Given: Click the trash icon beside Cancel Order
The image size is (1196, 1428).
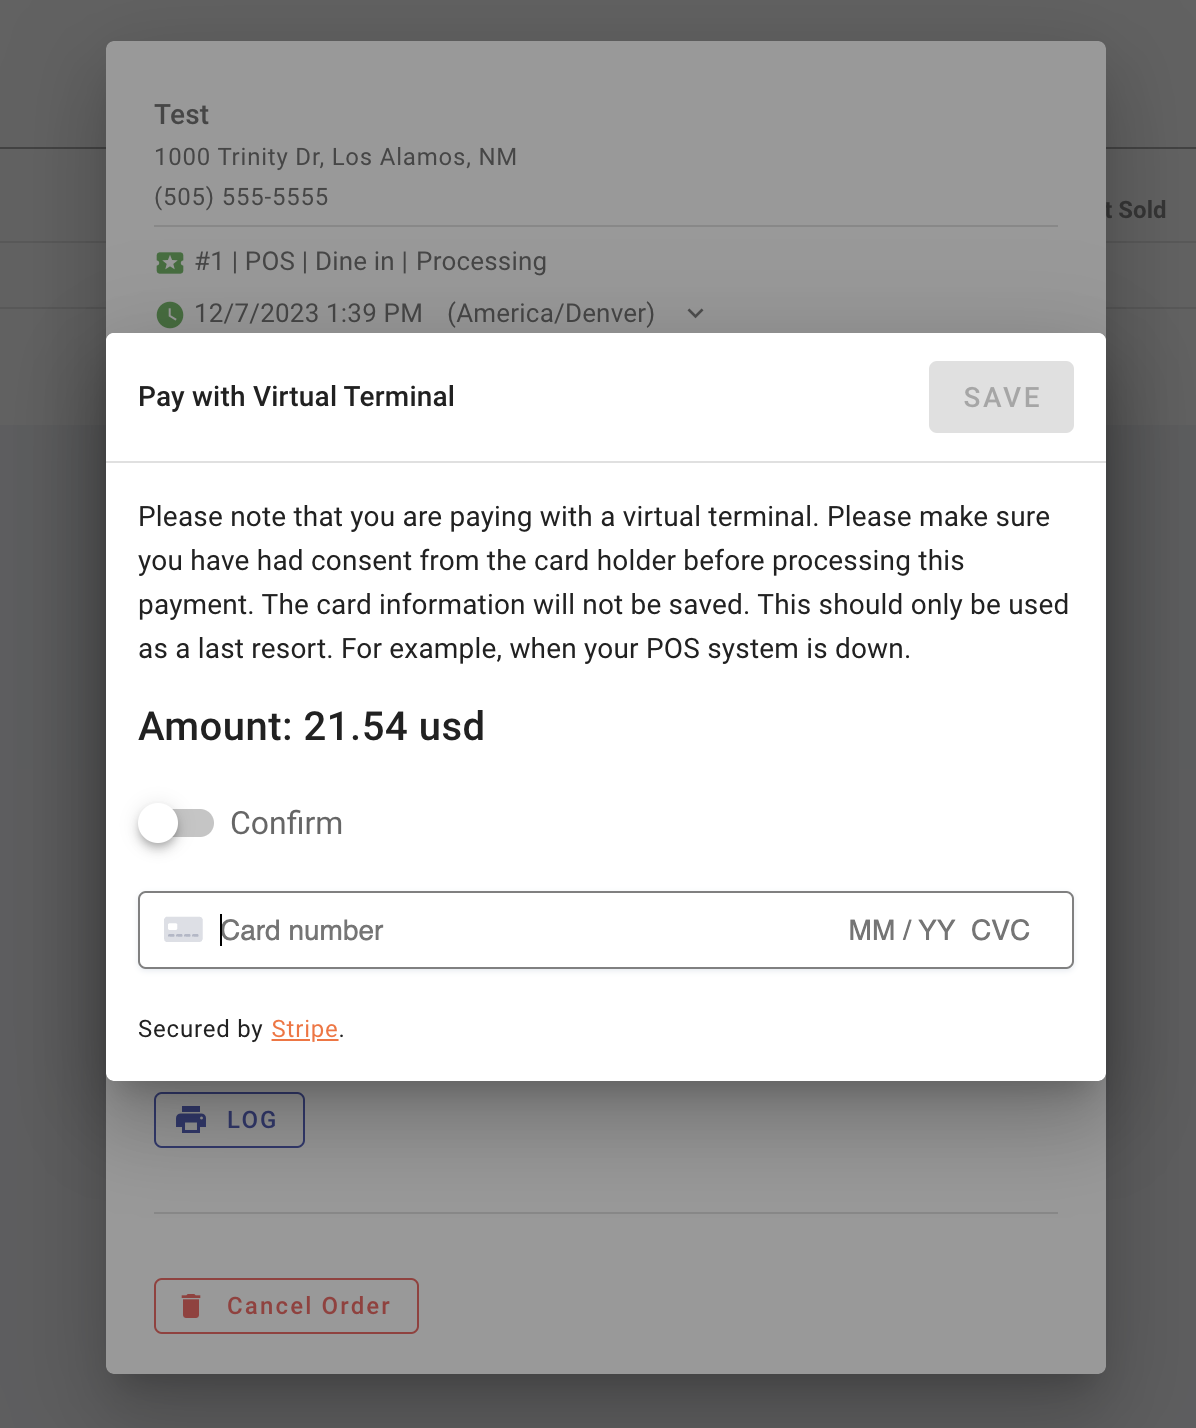Looking at the screenshot, I should (x=191, y=1305).
